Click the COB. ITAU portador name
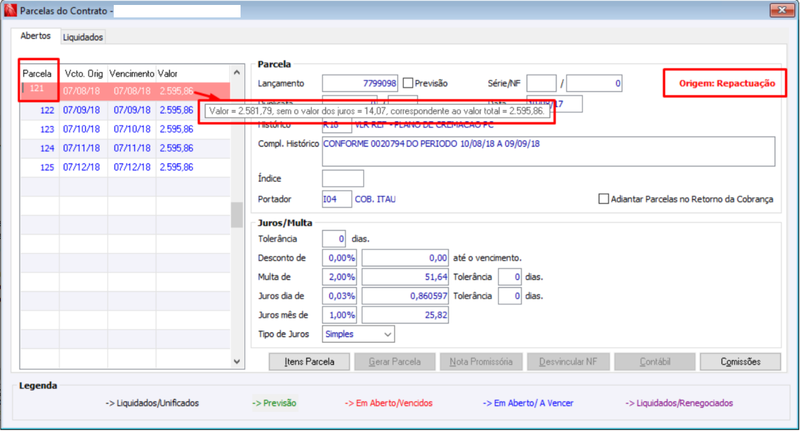The height and width of the screenshot is (432, 800). pos(375,199)
